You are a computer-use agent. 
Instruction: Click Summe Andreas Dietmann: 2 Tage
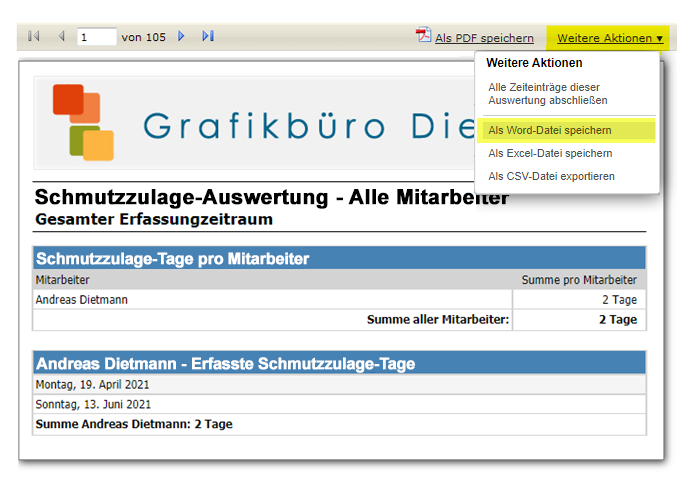click(x=134, y=424)
